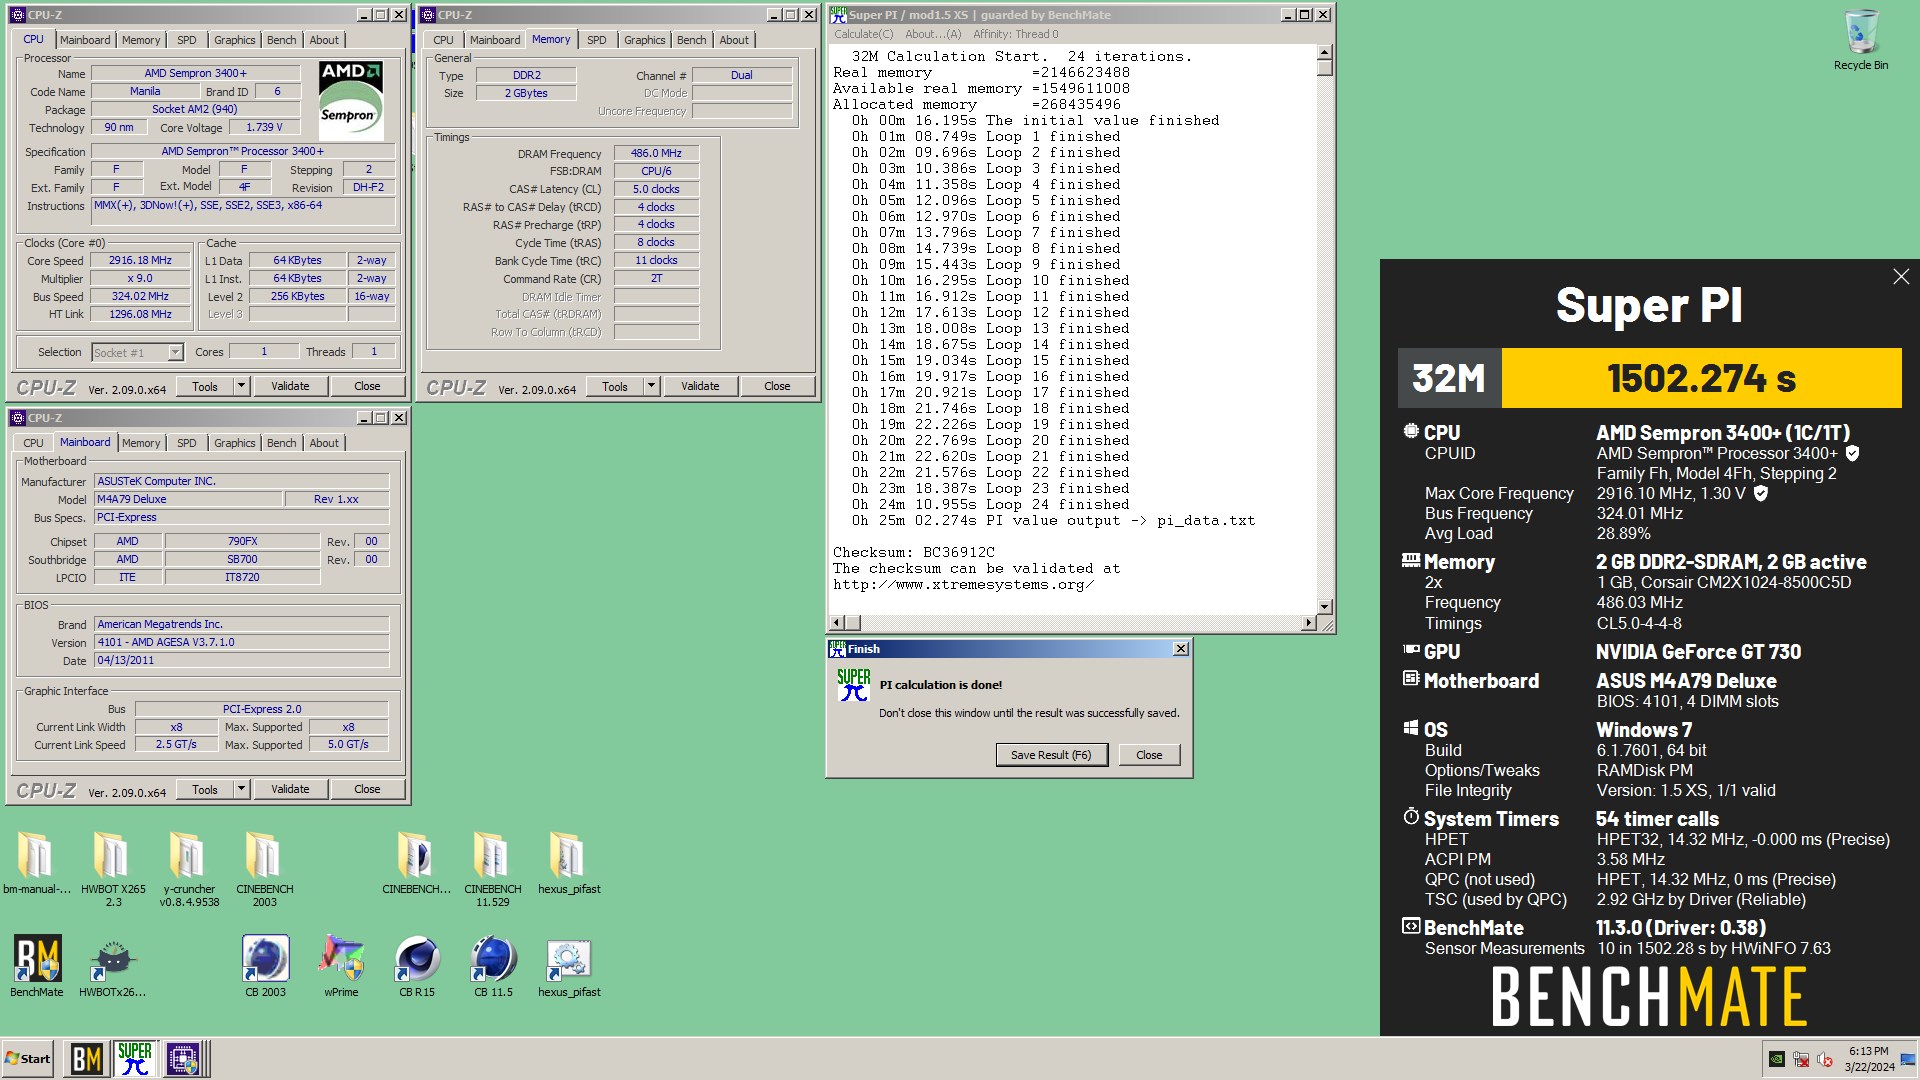Open Bench tab in top-left CPU-Z window
Image resolution: width=1920 pixels, height=1080 pixels.
tap(281, 40)
